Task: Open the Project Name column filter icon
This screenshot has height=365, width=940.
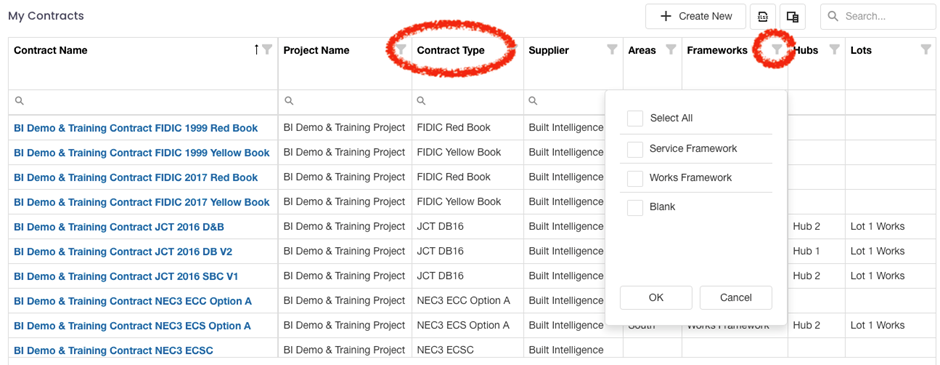Action: (401, 50)
